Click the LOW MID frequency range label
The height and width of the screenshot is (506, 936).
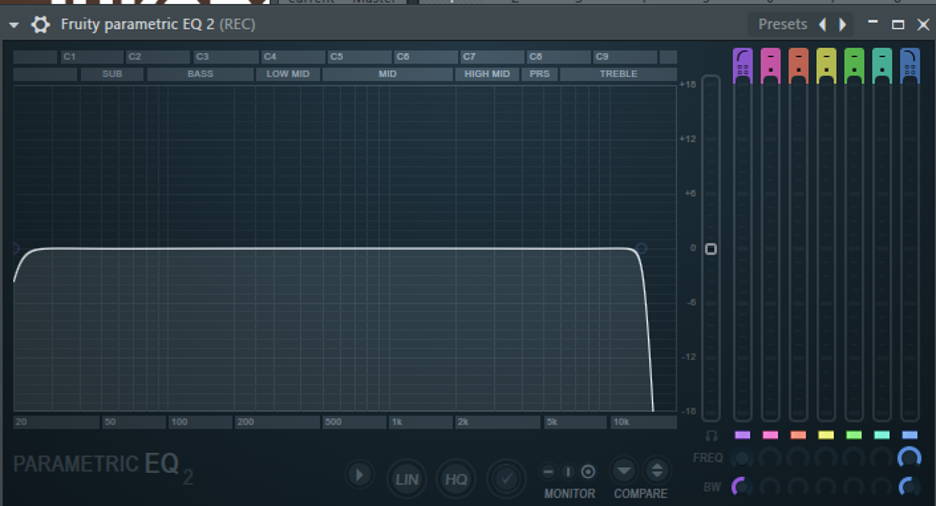point(288,74)
